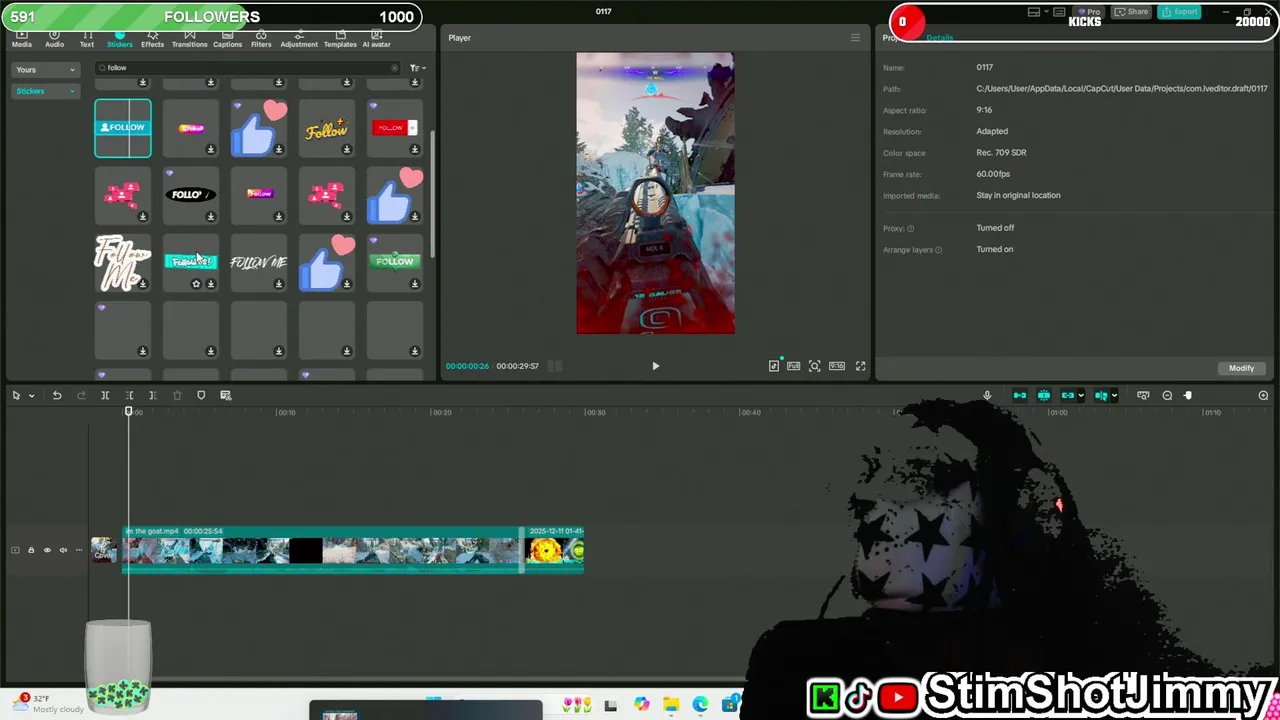Zoom out the timeline

[1167, 396]
